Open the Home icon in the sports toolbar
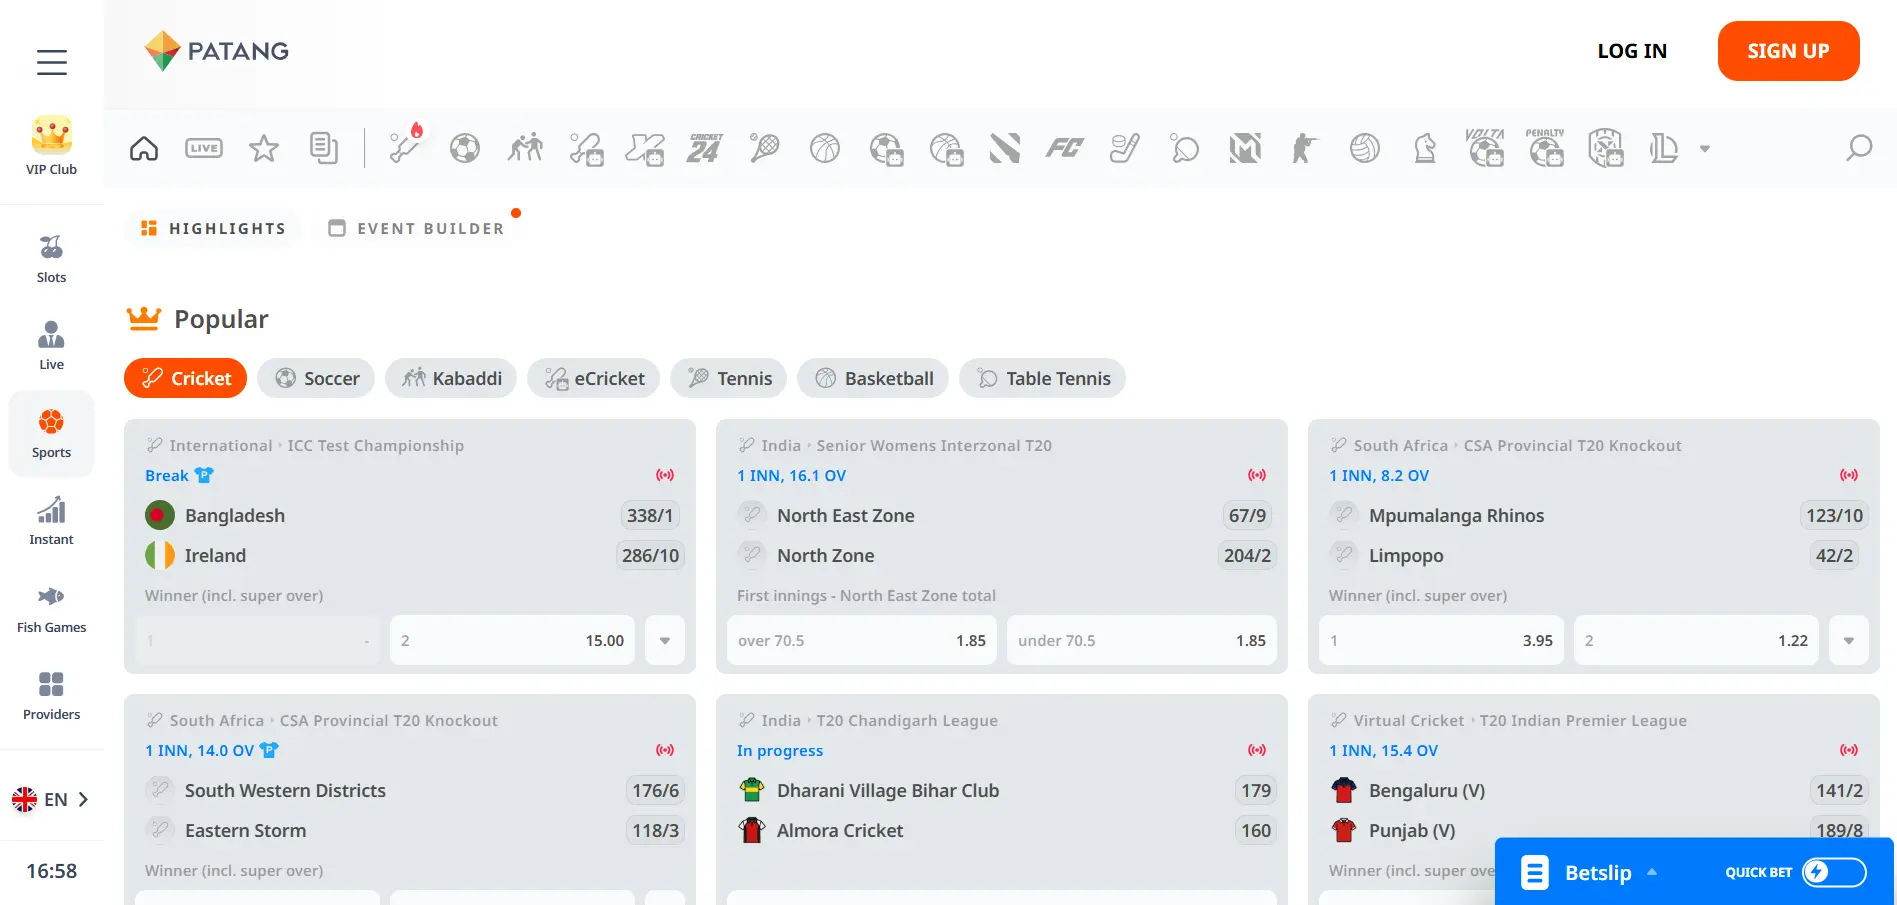 (x=143, y=148)
